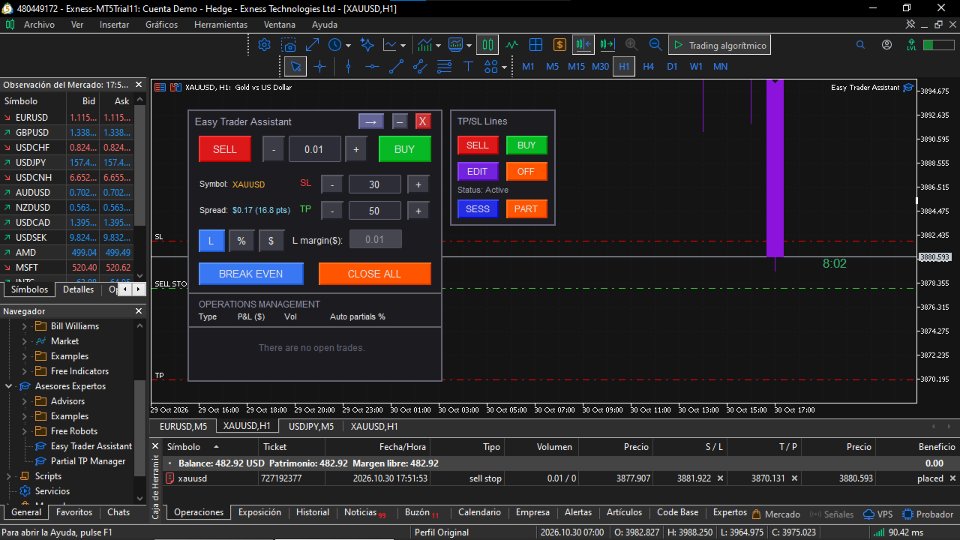
Task: Click the Market Watch vertical scrollbar
Action: click(x=140, y=165)
